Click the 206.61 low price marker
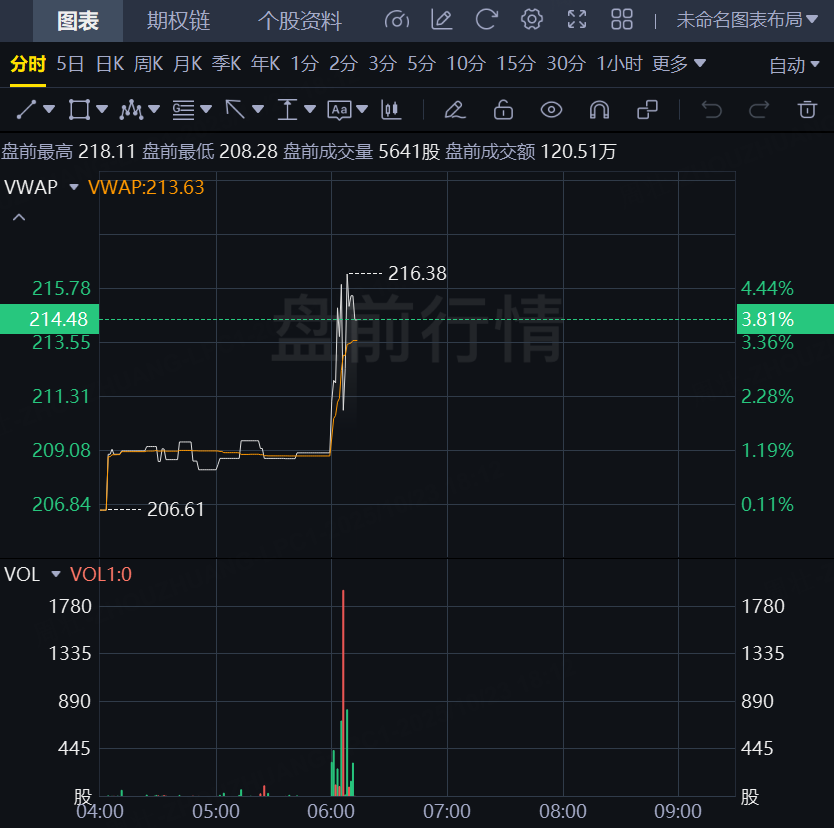Viewport: 834px width, 828px height. coord(176,509)
